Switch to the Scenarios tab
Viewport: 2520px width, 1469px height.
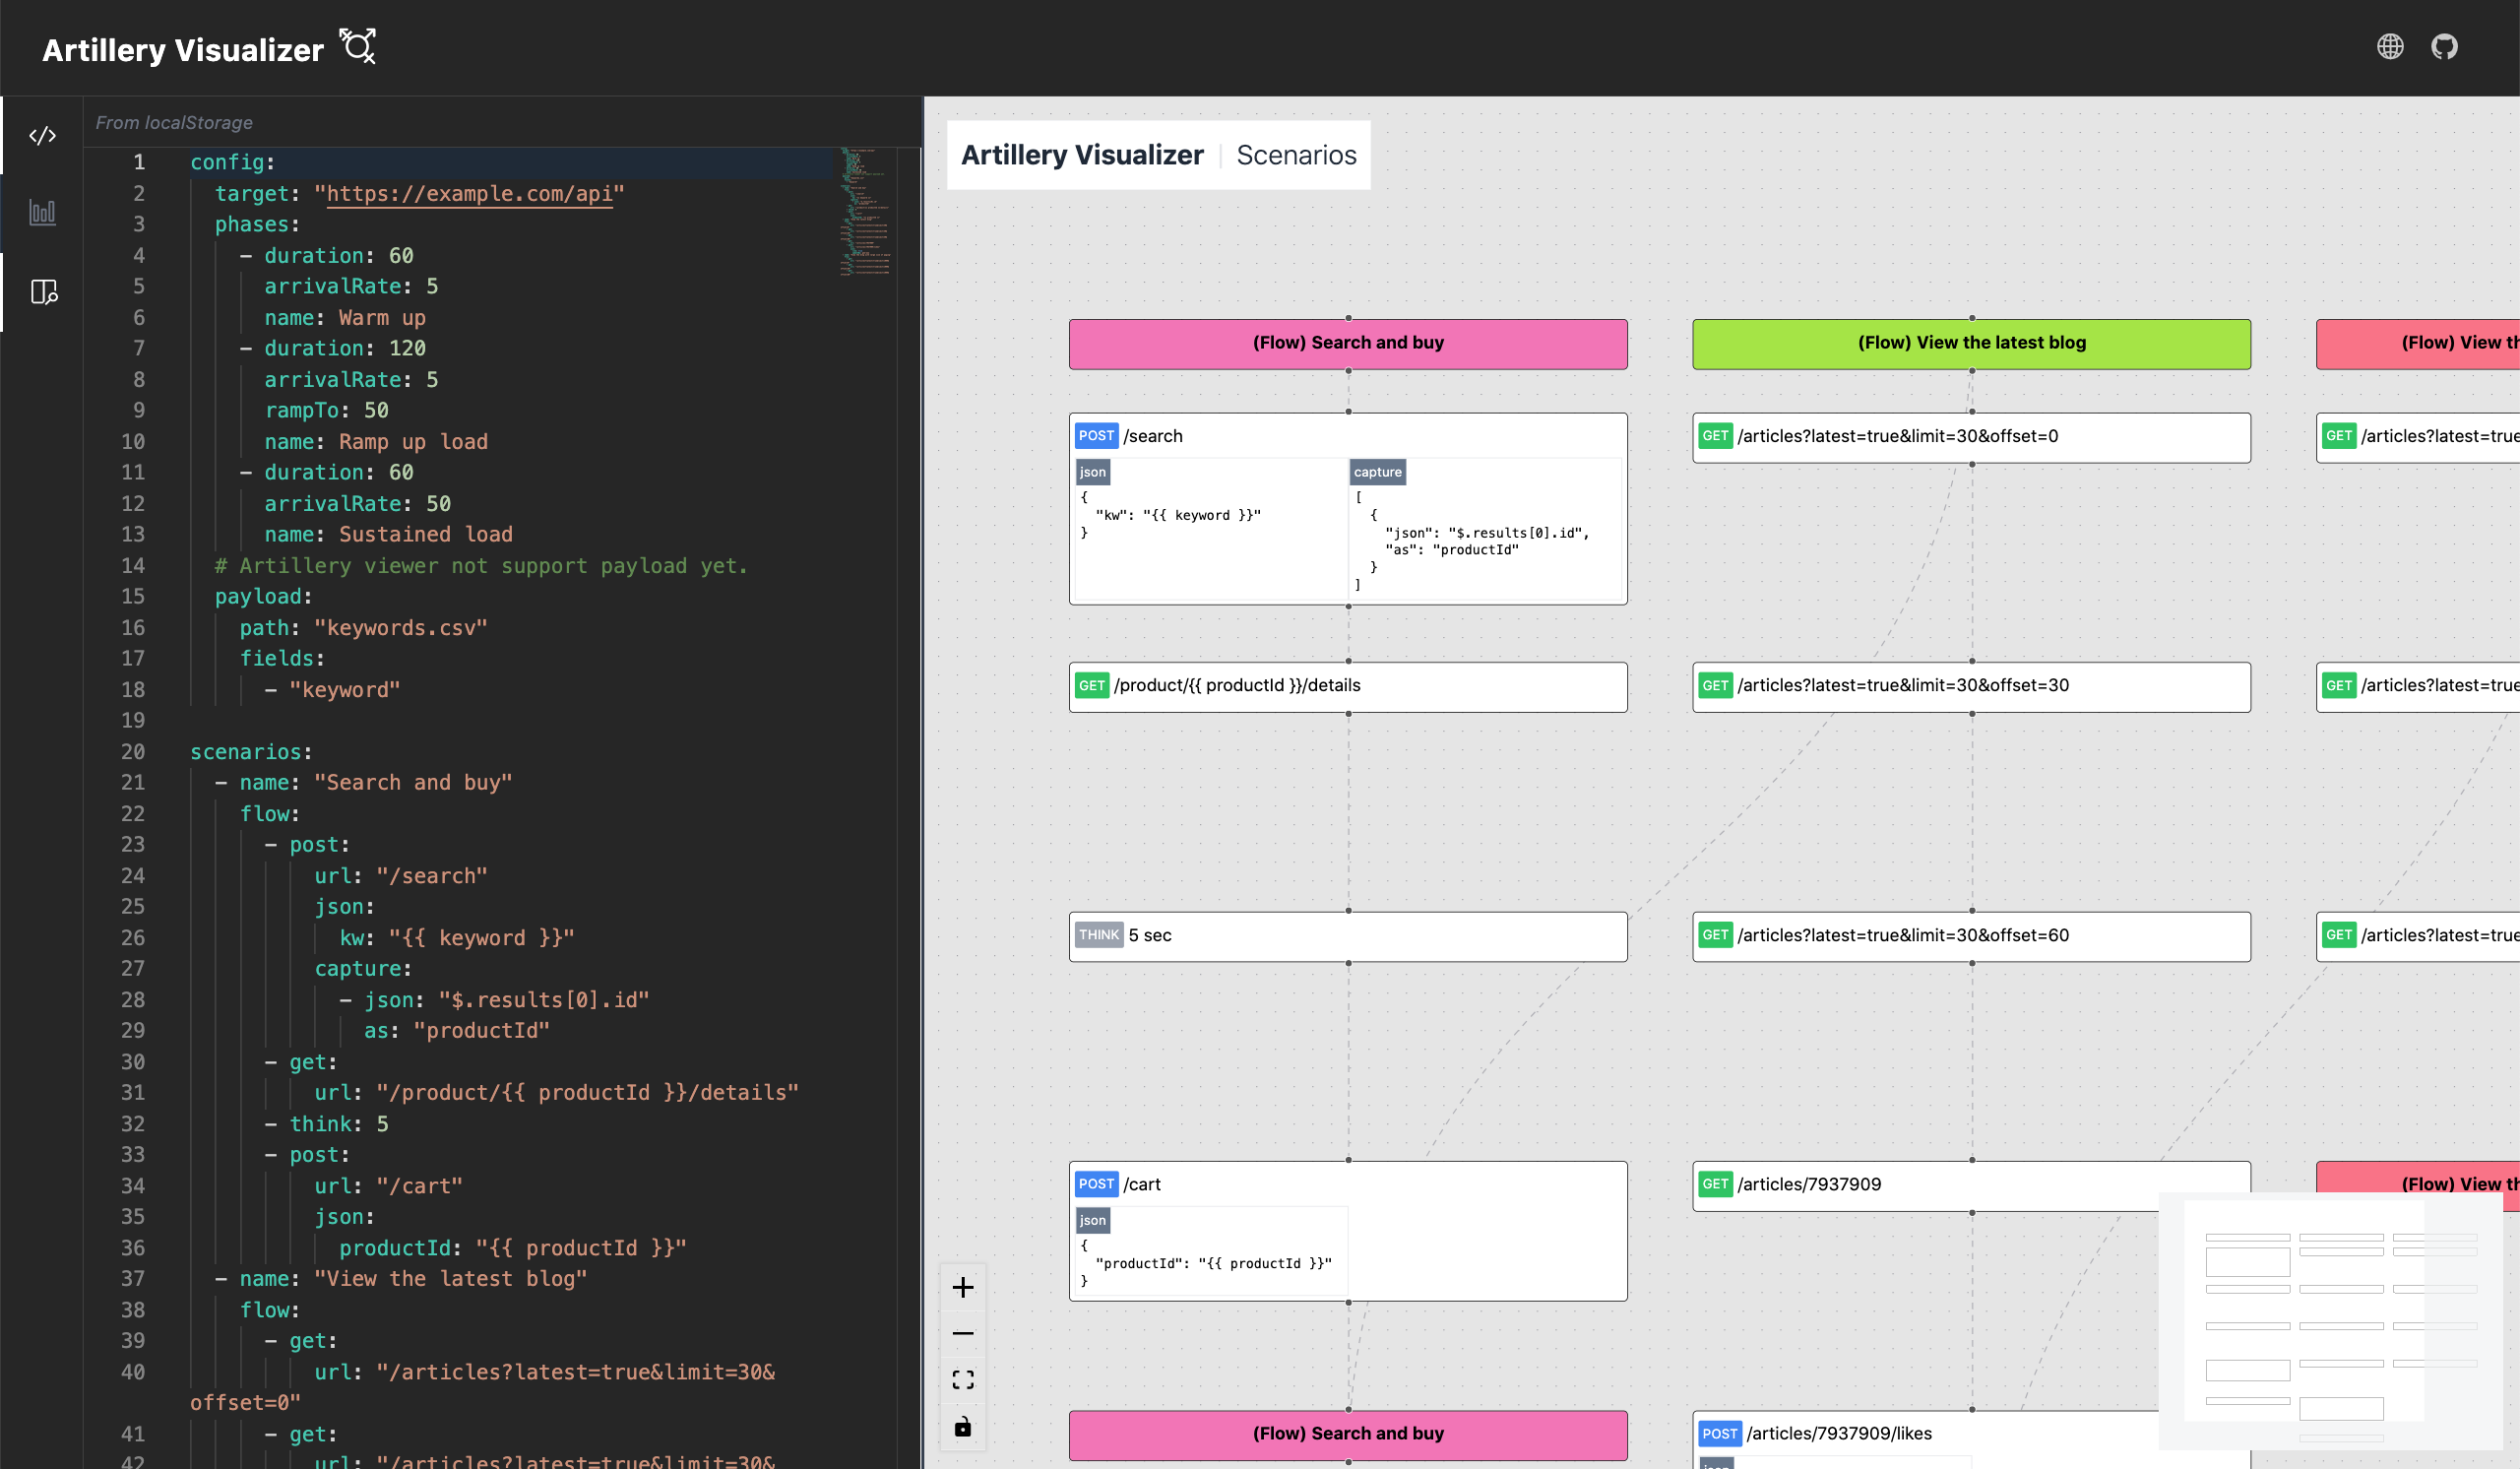(1295, 156)
